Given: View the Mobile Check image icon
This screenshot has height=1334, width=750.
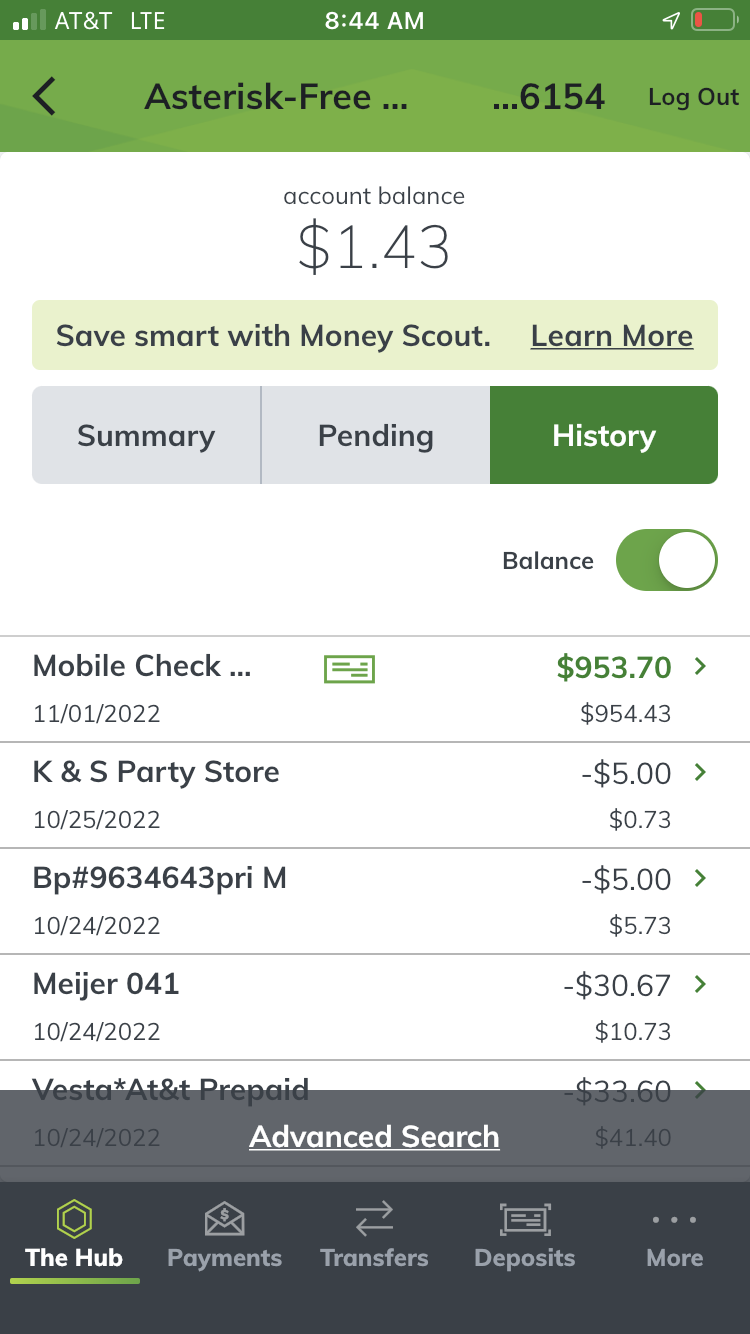Looking at the screenshot, I should [349, 668].
